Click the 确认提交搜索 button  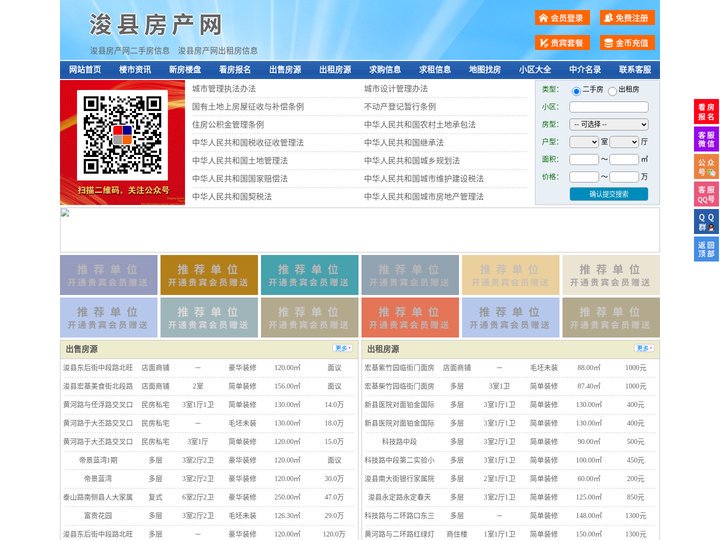coord(609,194)
